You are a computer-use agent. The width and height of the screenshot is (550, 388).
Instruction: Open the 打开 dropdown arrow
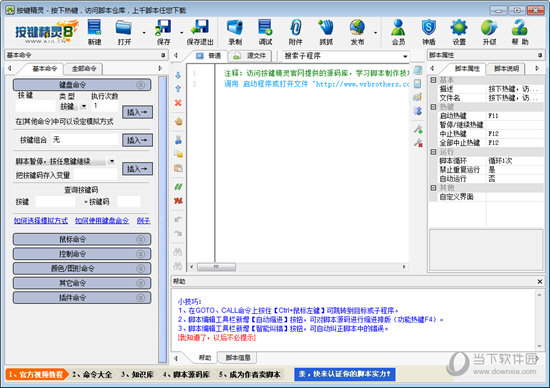(144, 33)
